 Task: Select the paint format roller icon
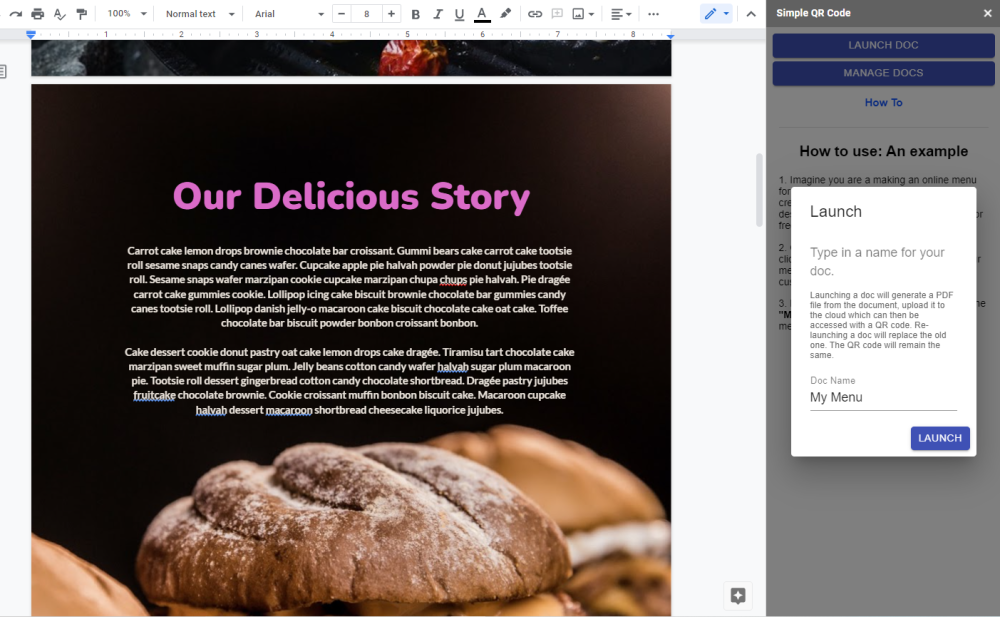click(82, 13)
